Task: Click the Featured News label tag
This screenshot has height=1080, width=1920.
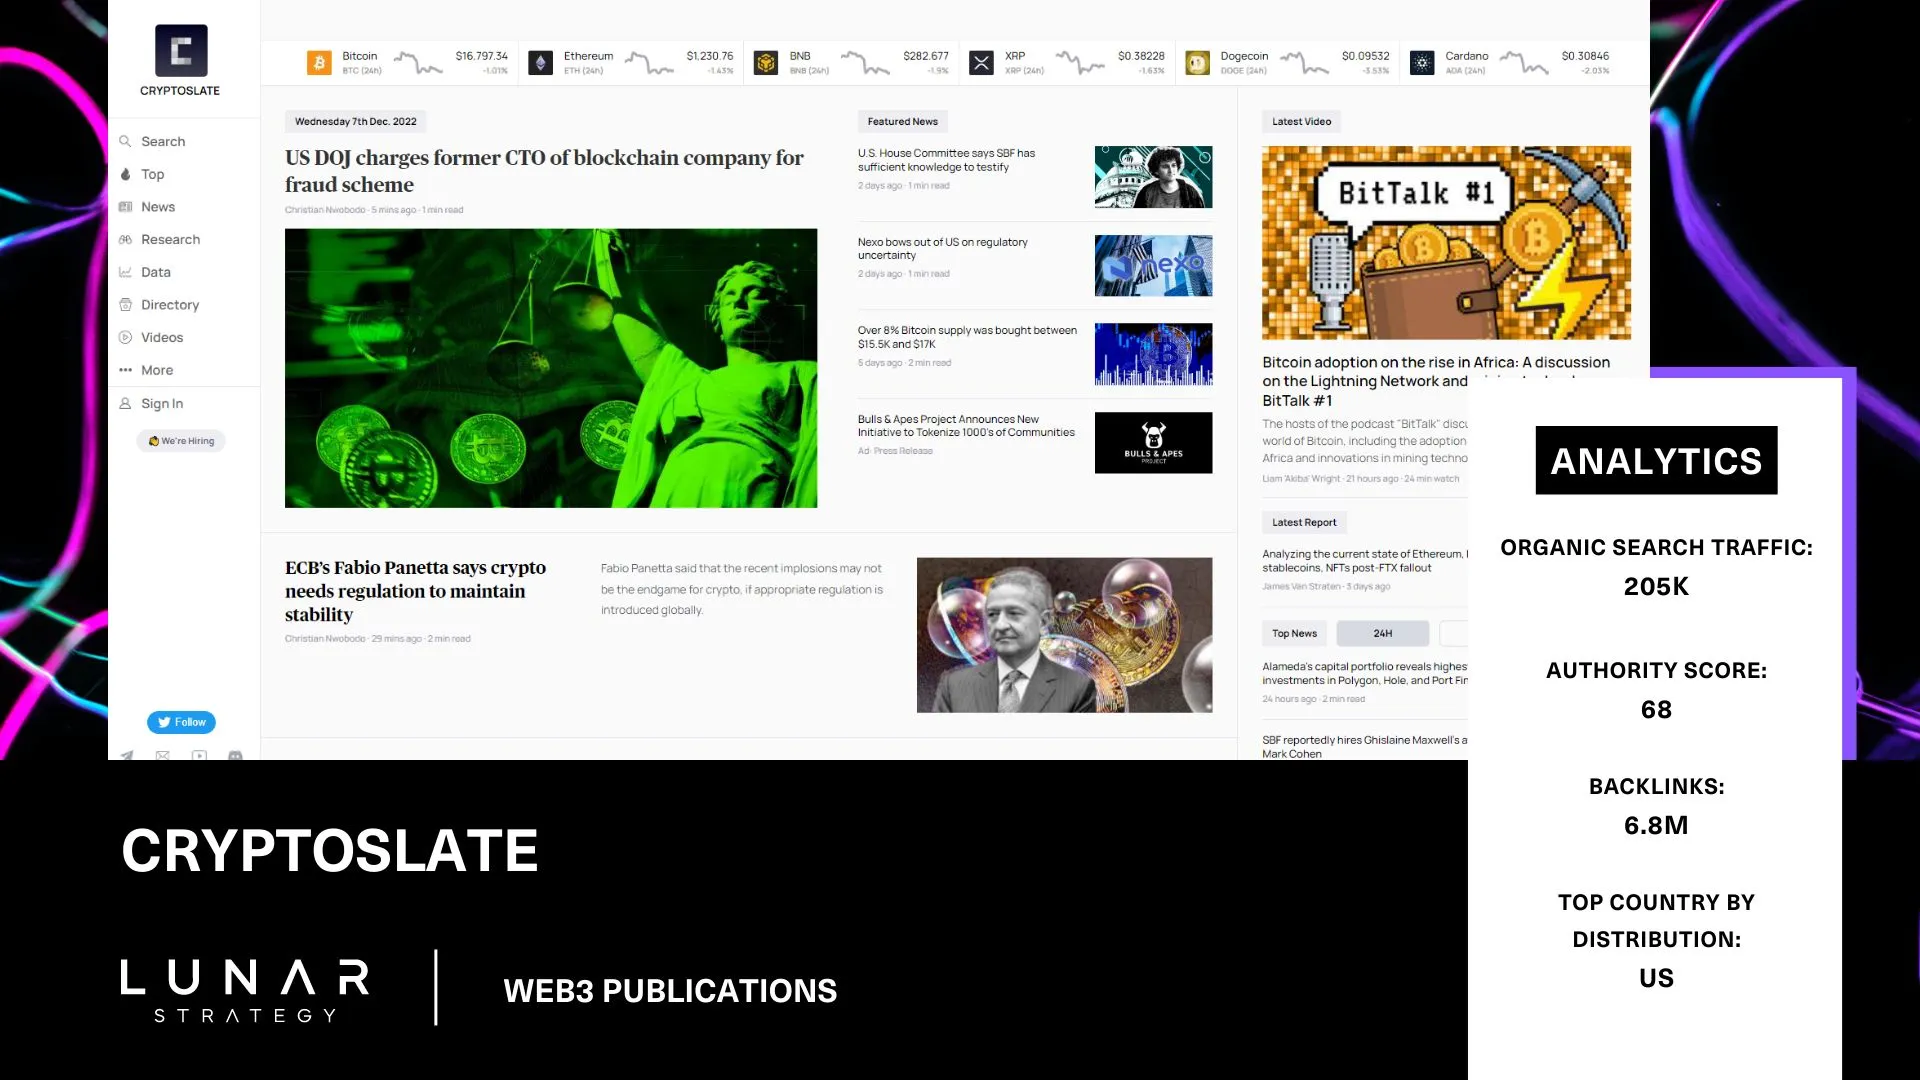Action: 902,122
